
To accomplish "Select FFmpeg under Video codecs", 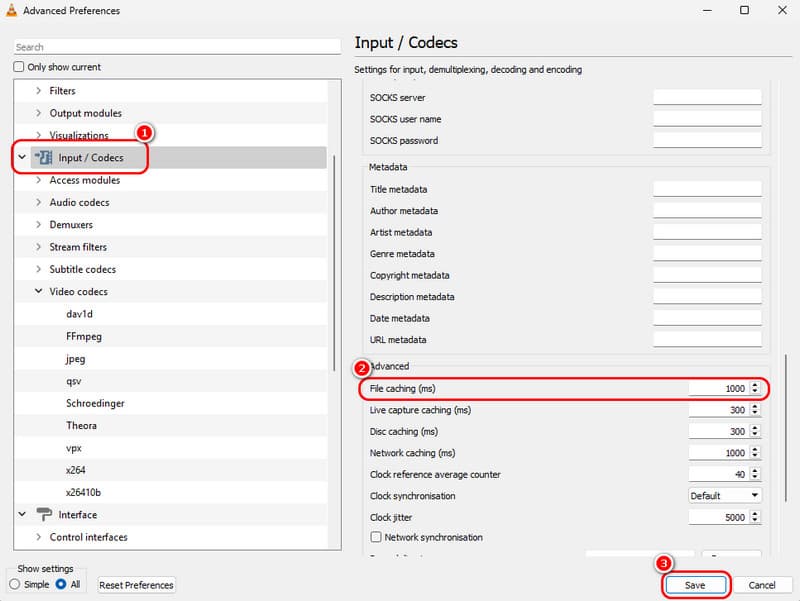I will pos(84,337).
